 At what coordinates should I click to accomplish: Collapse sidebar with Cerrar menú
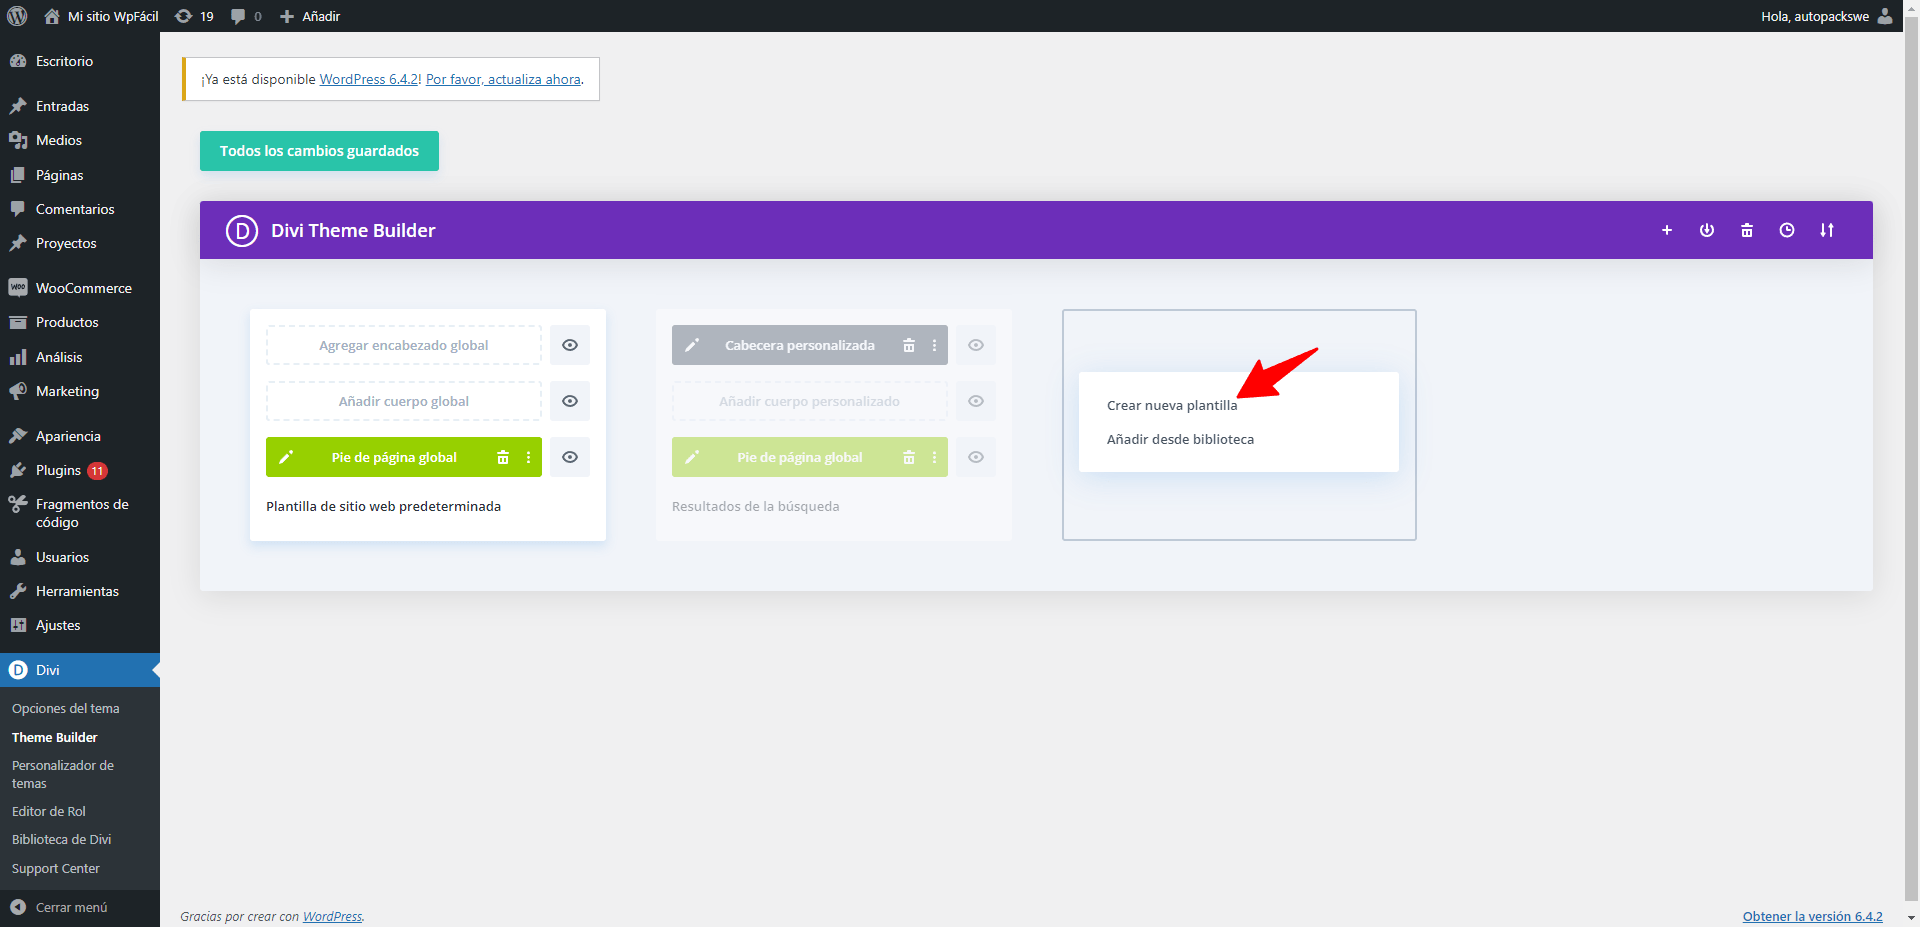(x=80, y=907)
